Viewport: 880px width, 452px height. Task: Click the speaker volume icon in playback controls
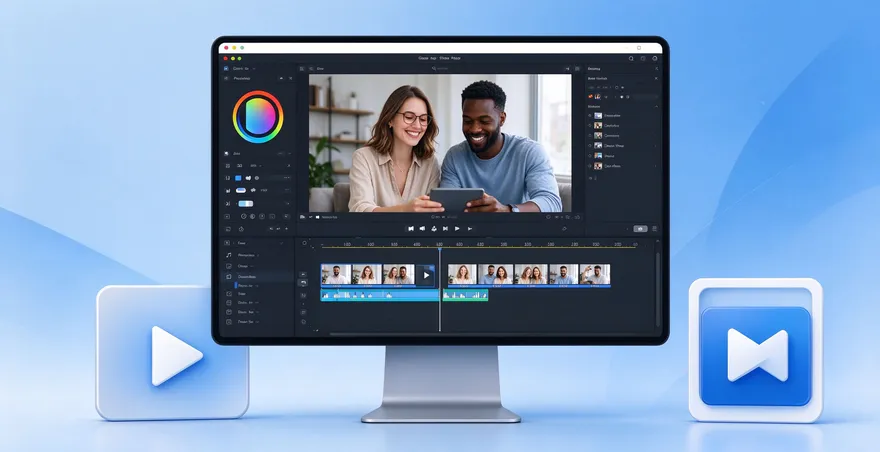coord(422,229)
